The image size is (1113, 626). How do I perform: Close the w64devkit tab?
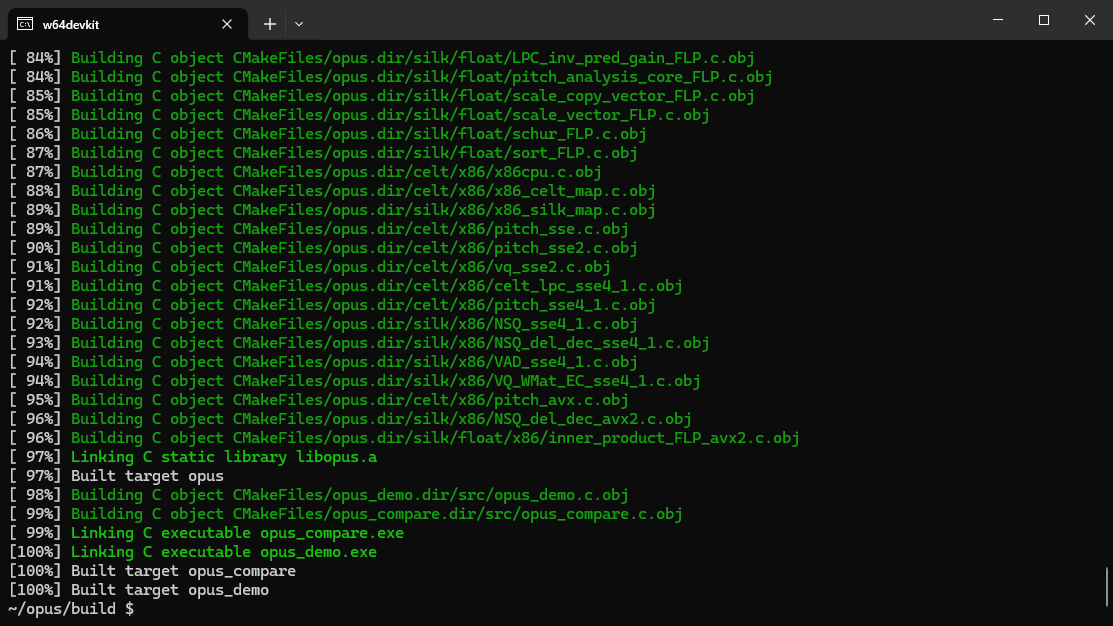coord(227,24)
